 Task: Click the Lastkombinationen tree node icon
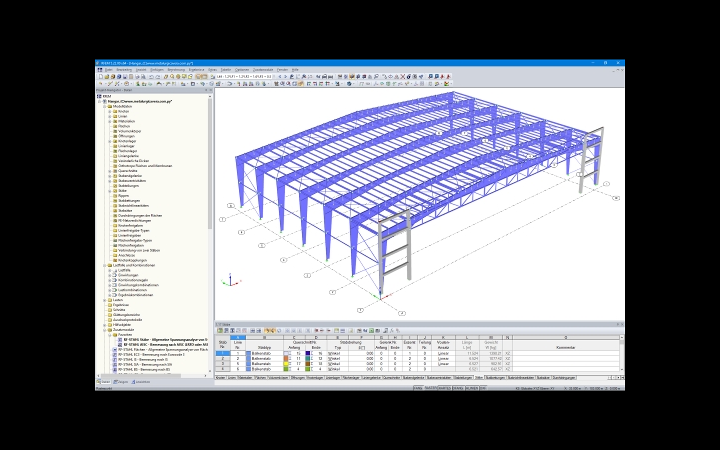click(115, 290)
